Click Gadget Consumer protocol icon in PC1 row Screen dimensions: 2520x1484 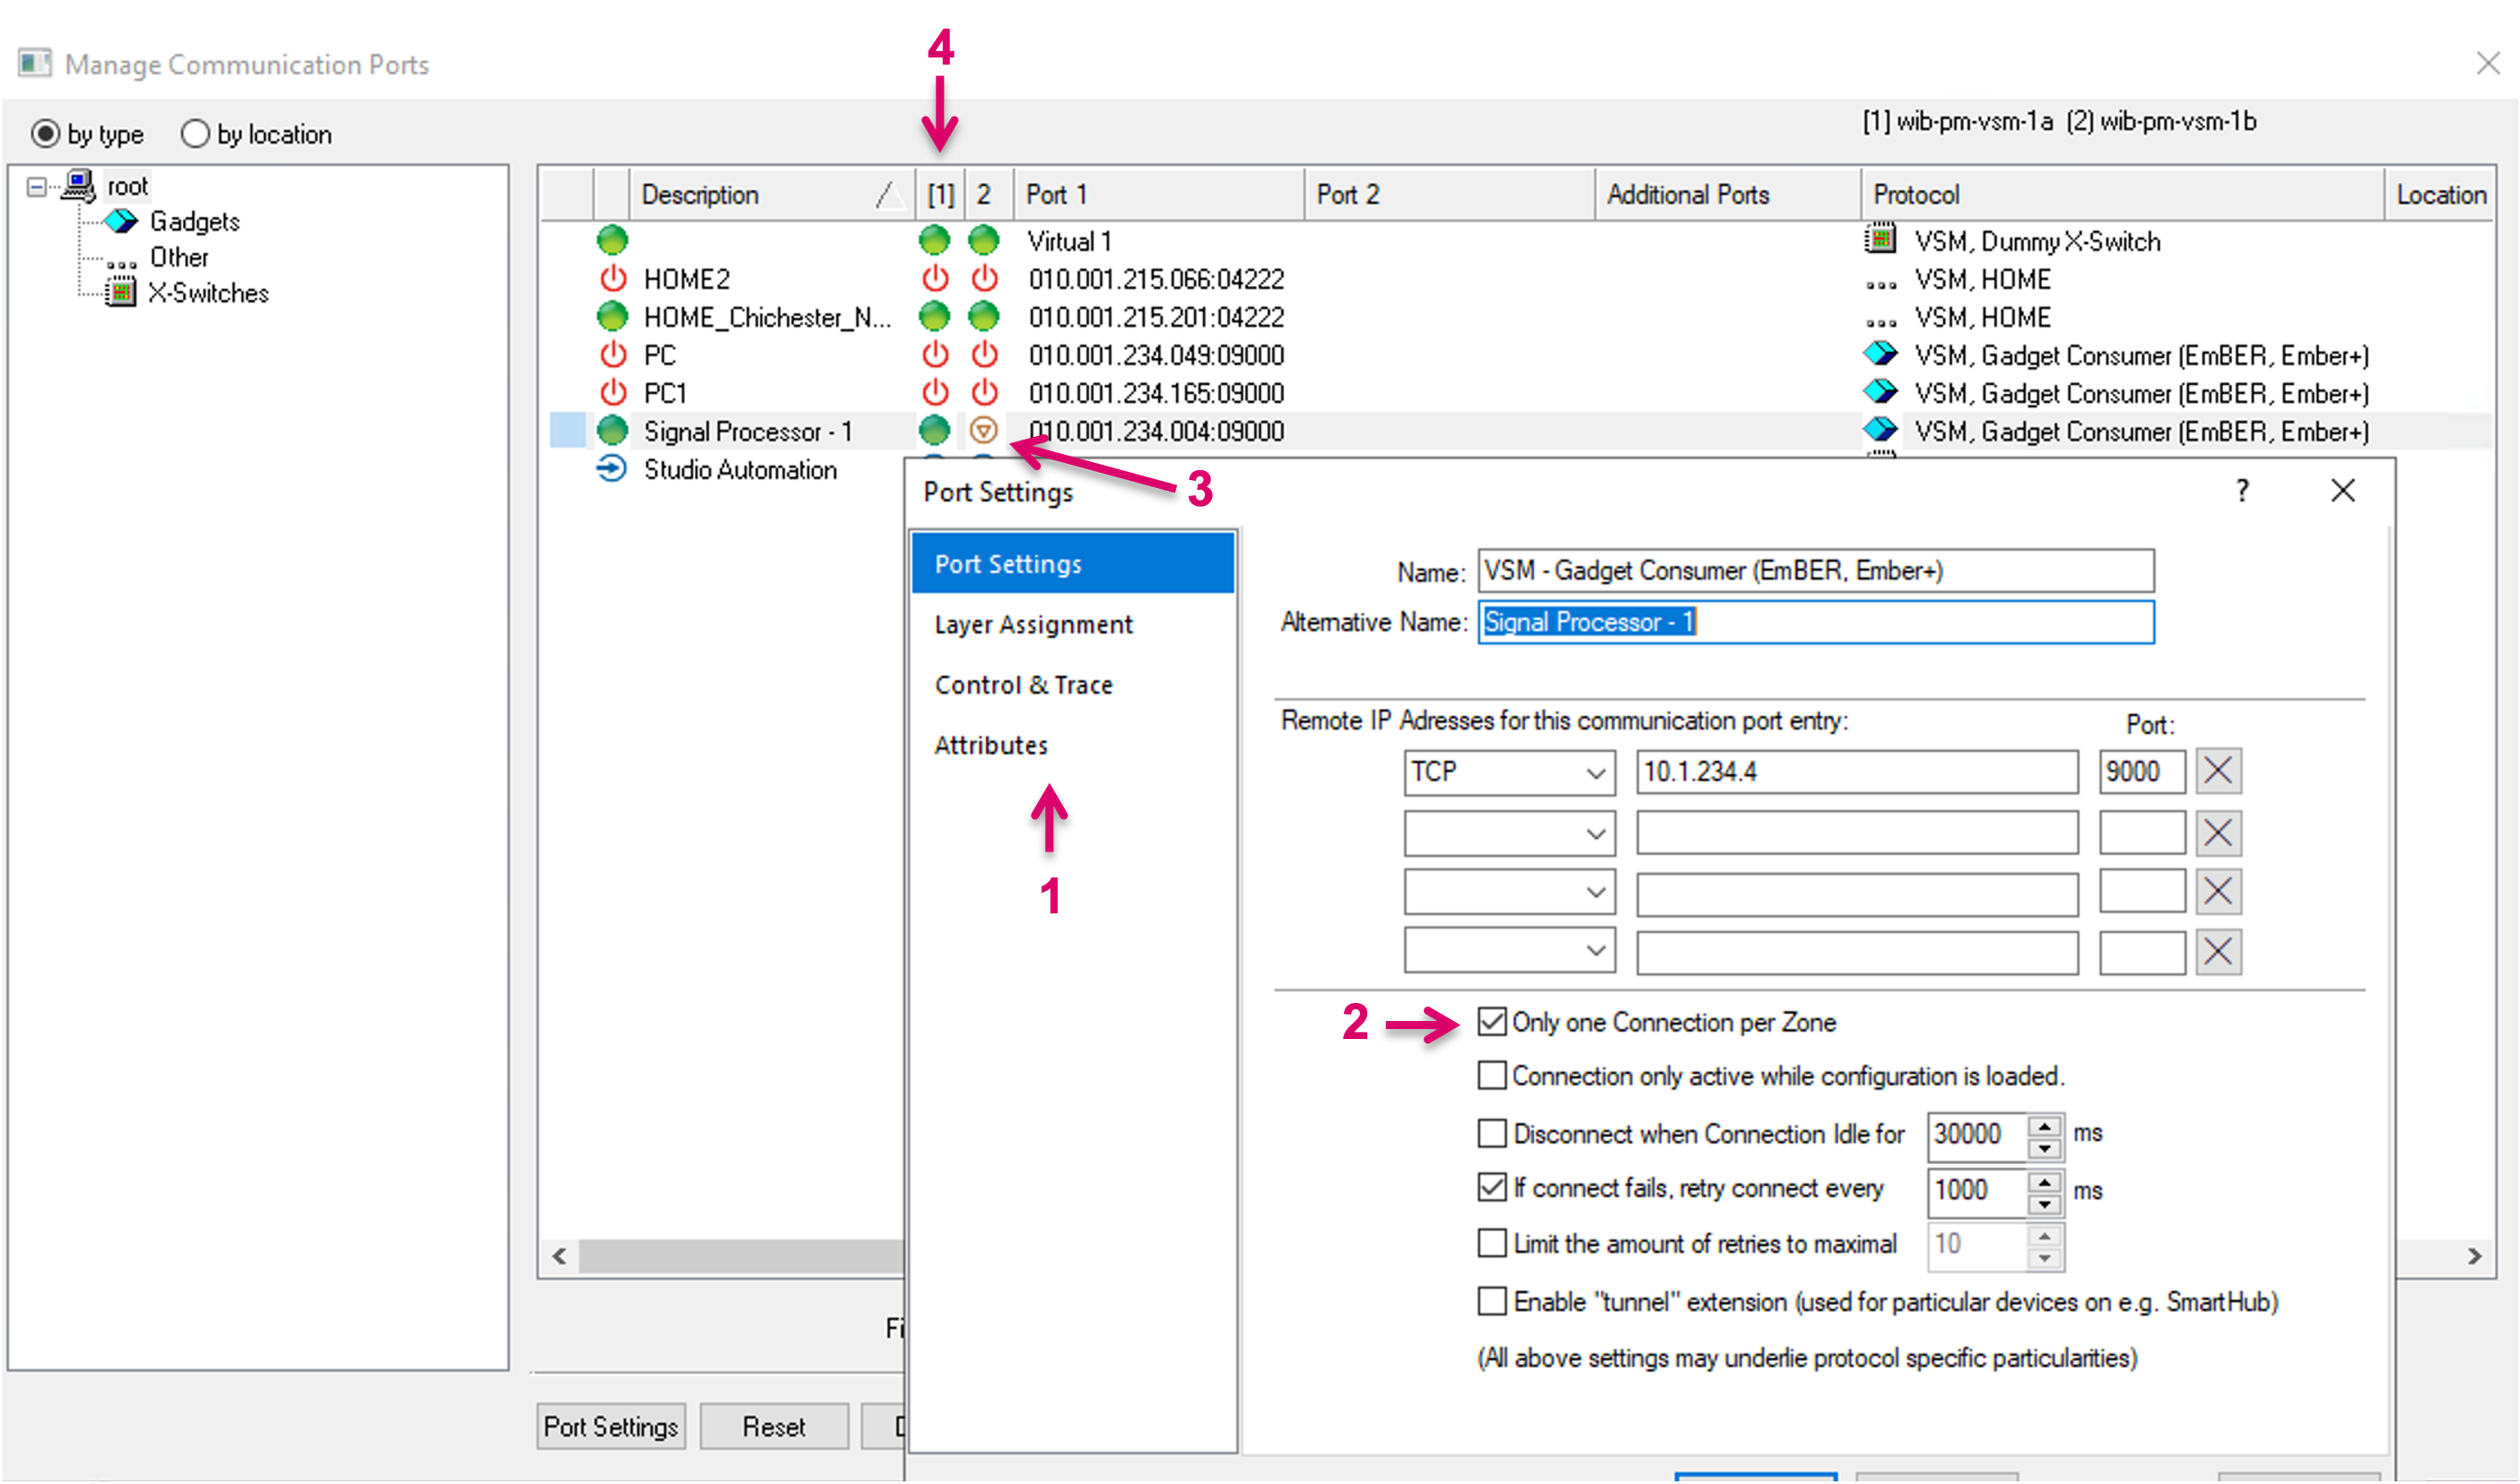coord(1880,393)
